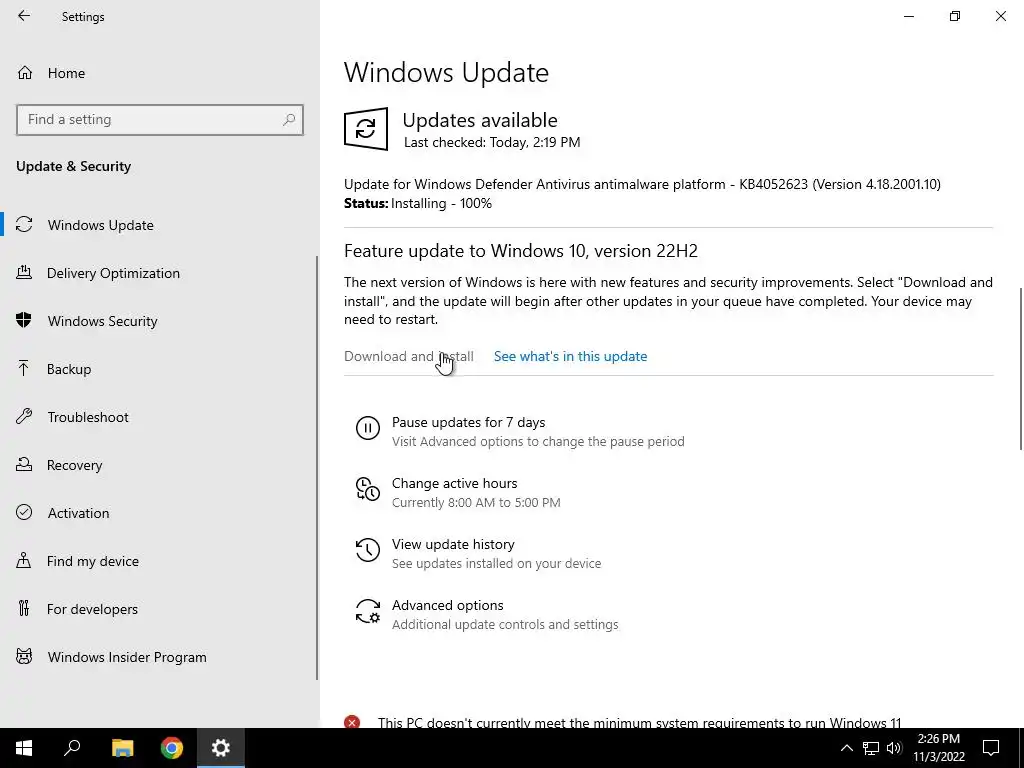Screen dimensions: 1024x768
Task: Click the Recovery sidebar icon
Action: click(x=24, y=464)
